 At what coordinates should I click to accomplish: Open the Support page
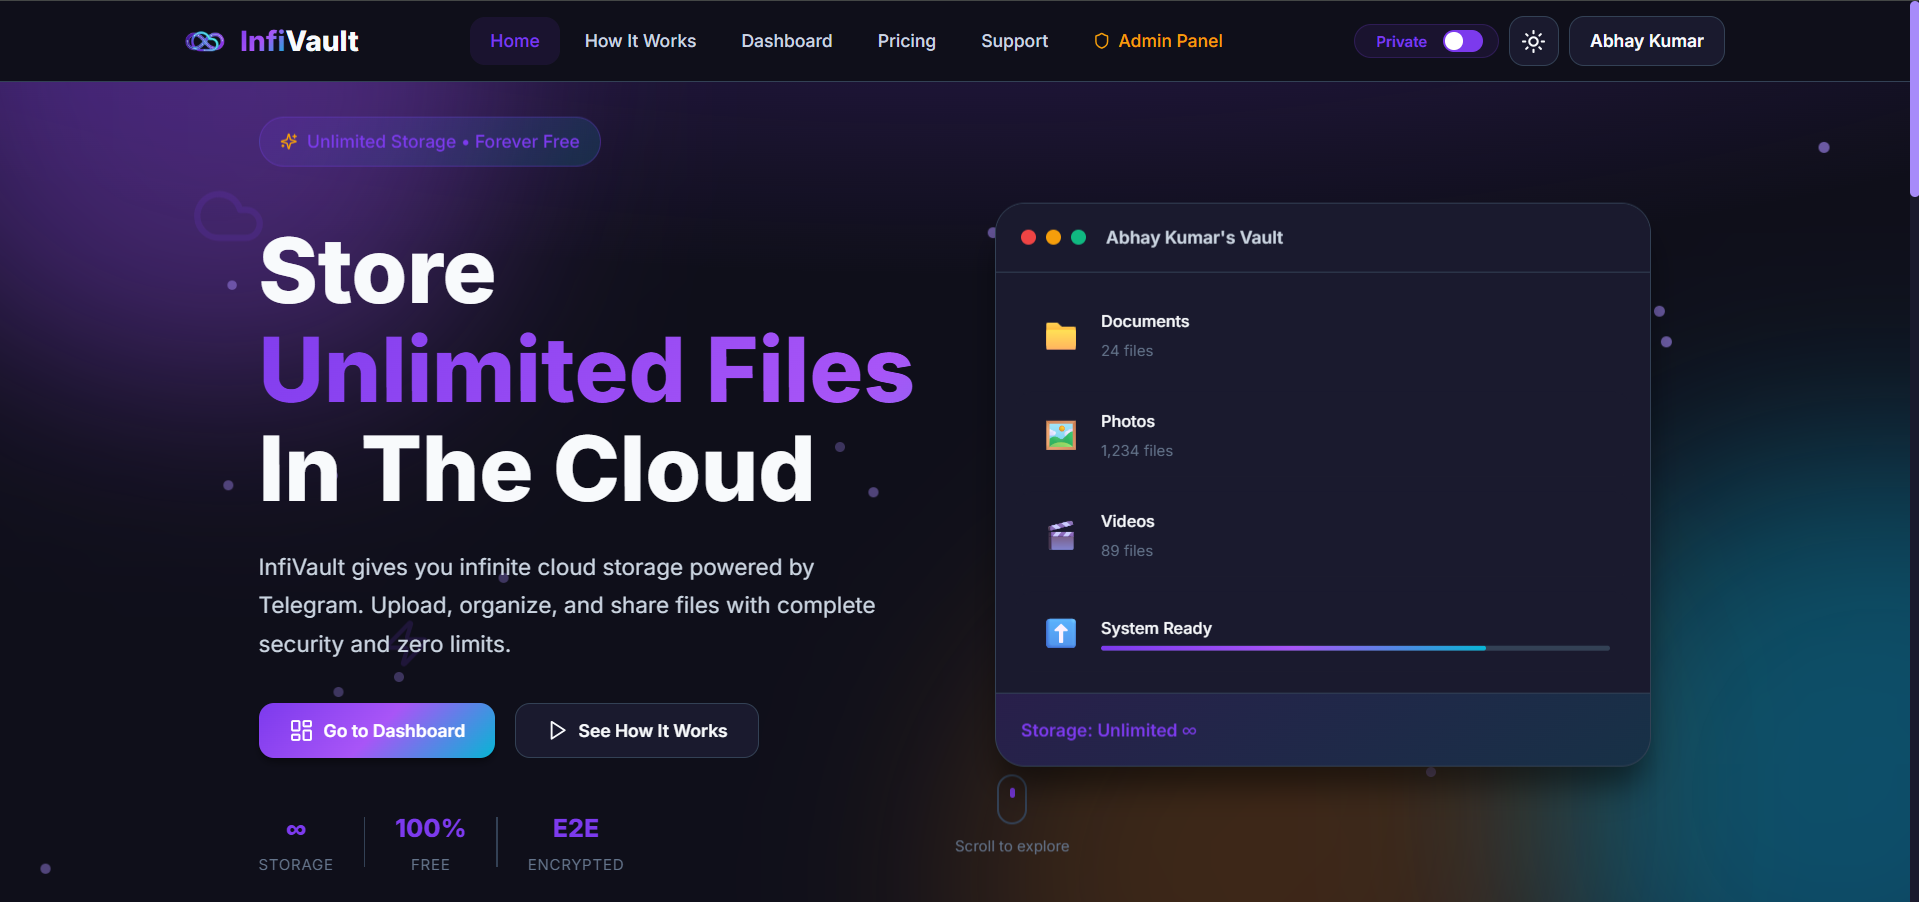coord(1015,41)
